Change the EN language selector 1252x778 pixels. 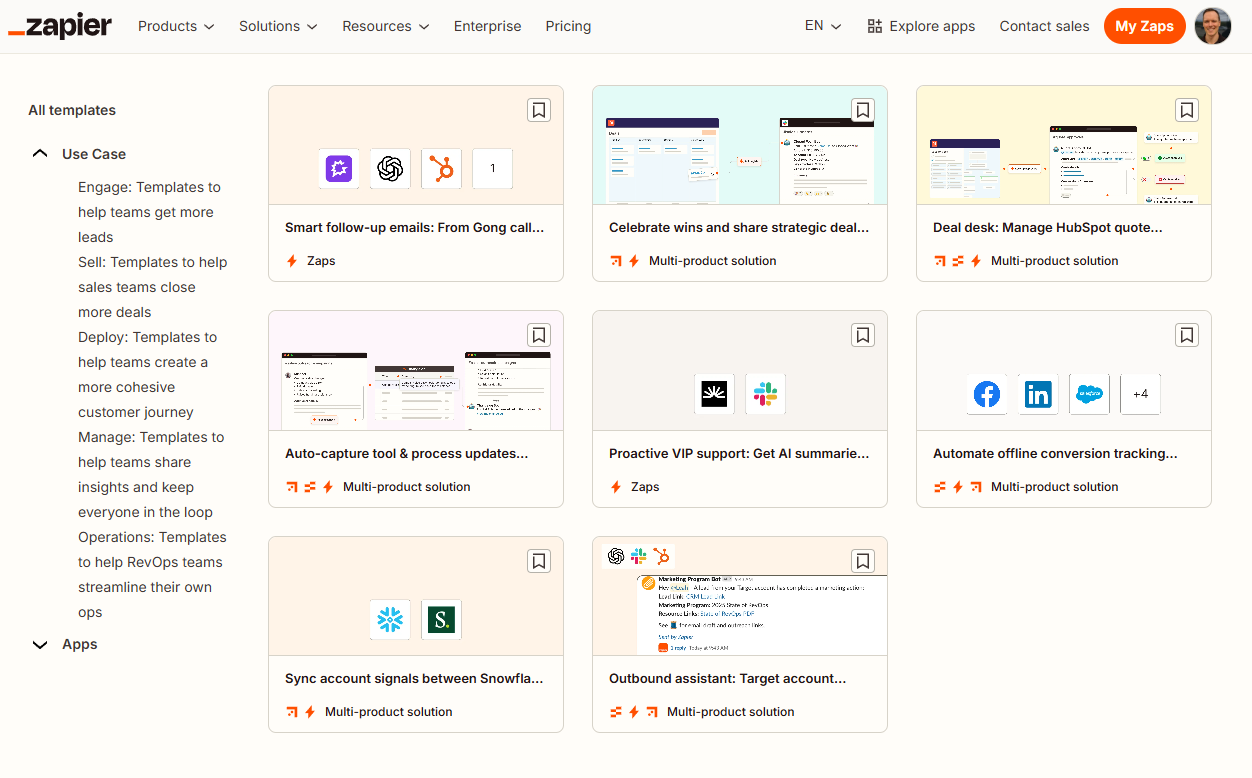click(822, 26)
